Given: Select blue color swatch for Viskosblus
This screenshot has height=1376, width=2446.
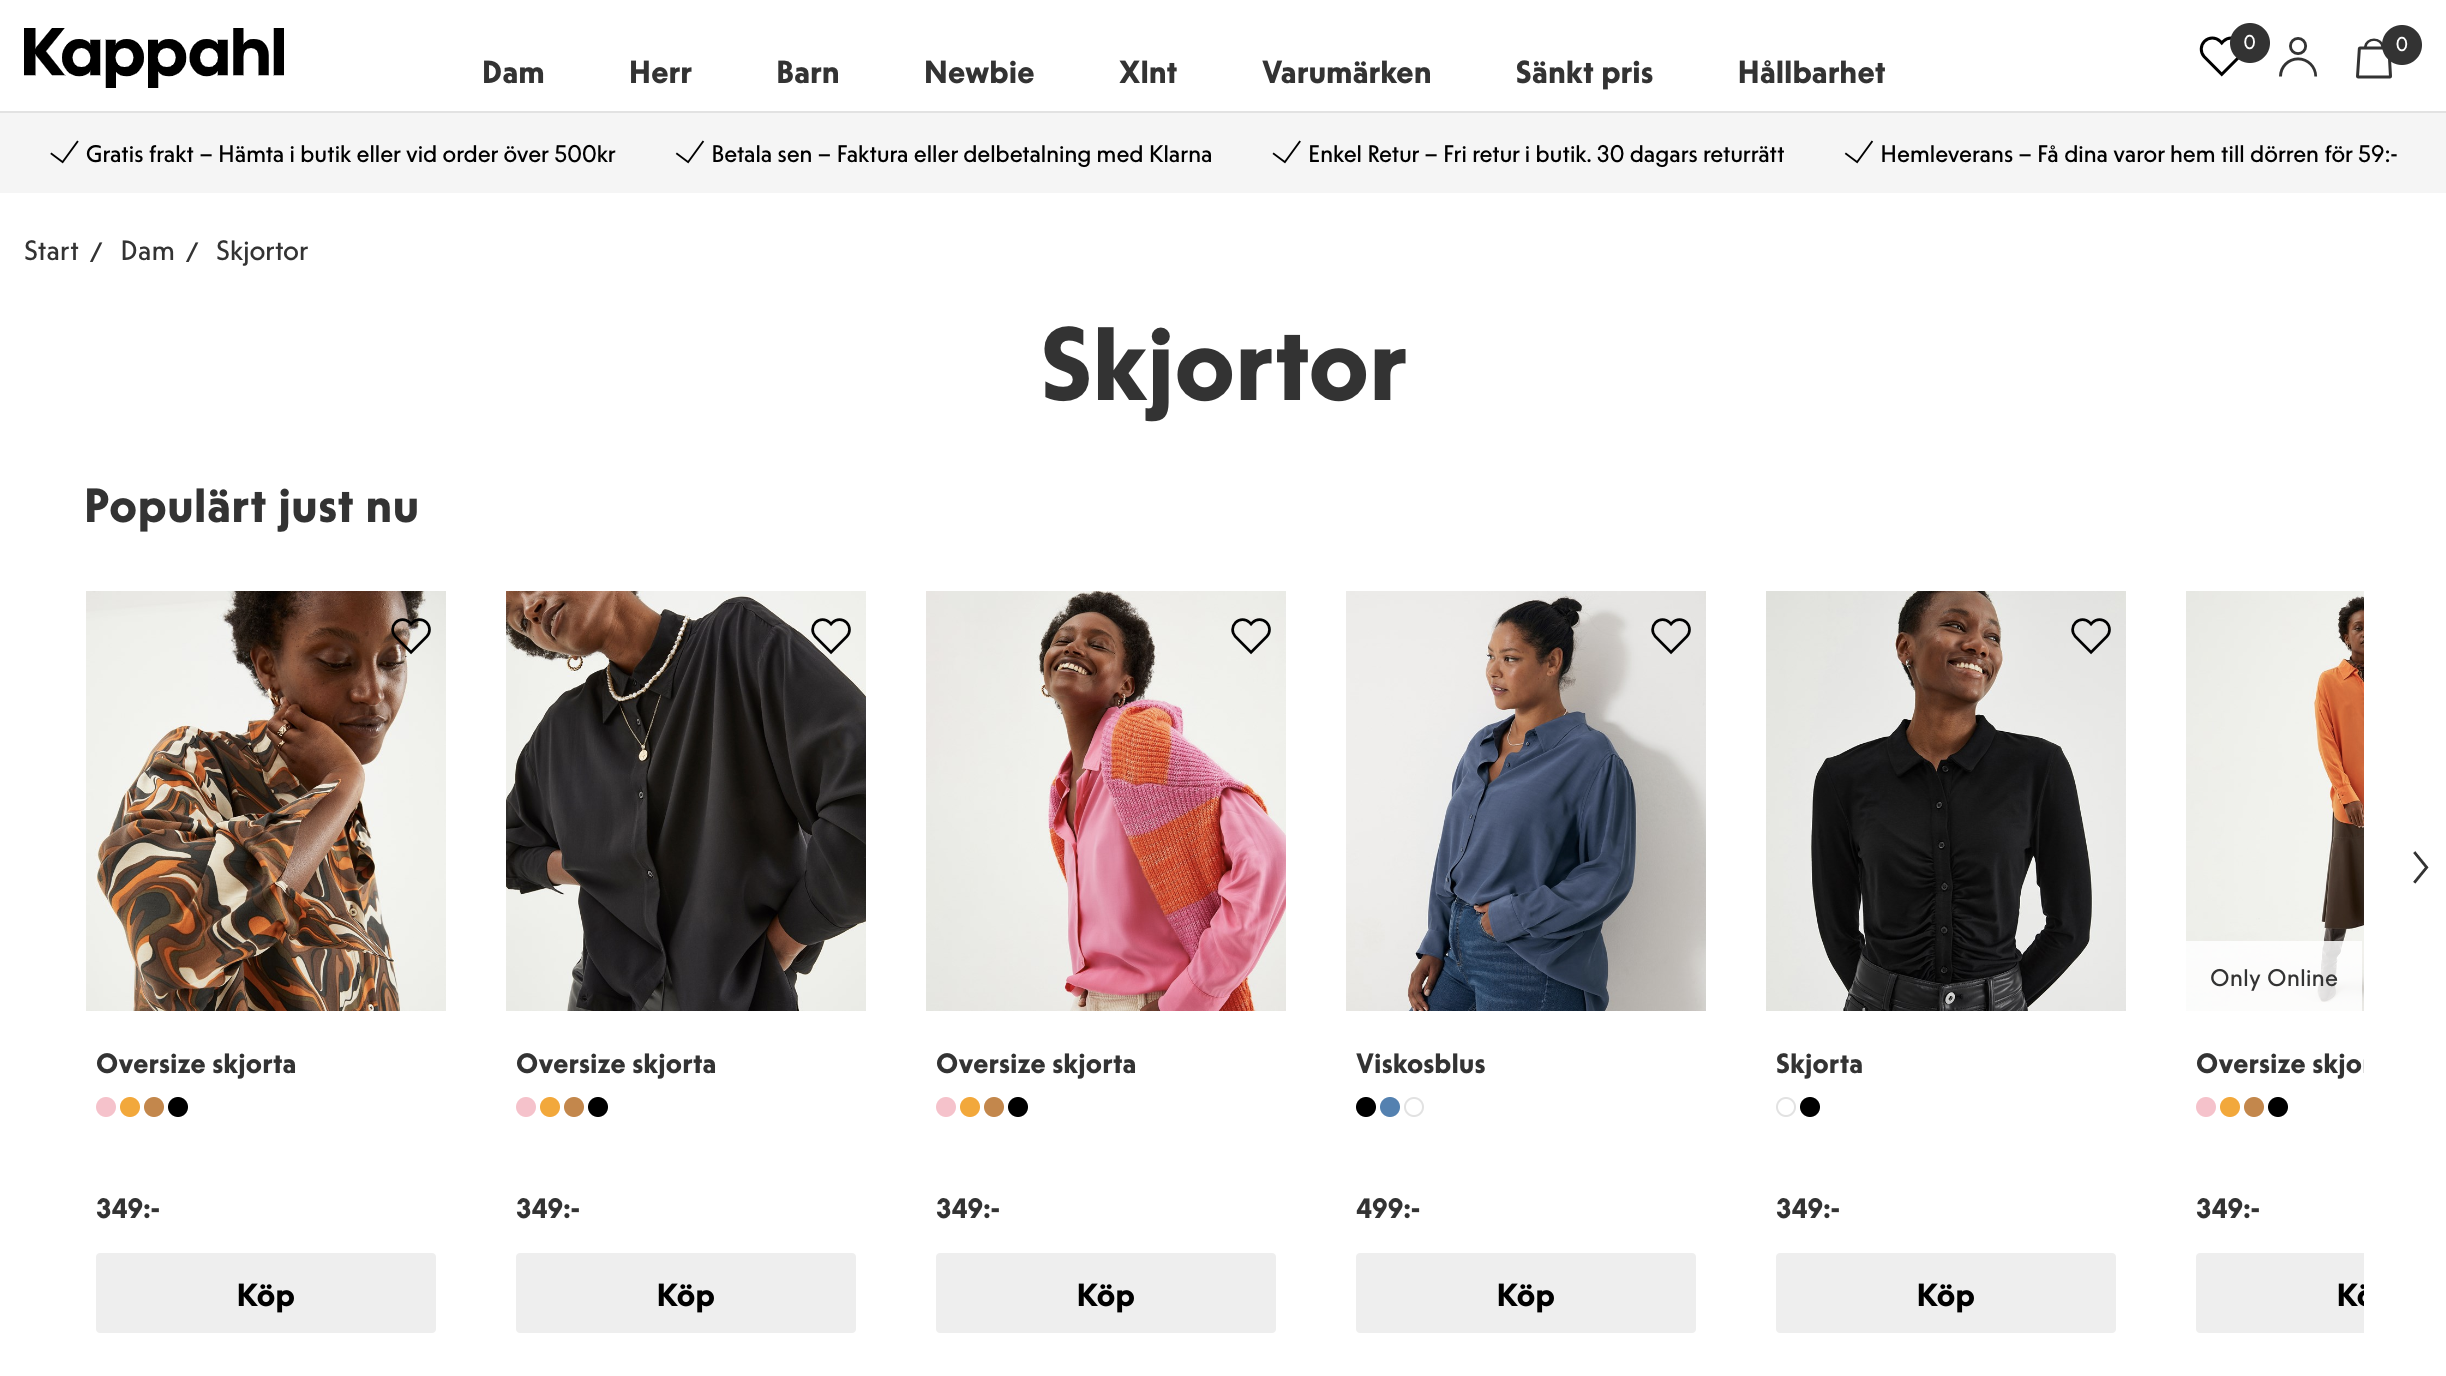Looking at the screenshot, I should click(1390, 1107).
